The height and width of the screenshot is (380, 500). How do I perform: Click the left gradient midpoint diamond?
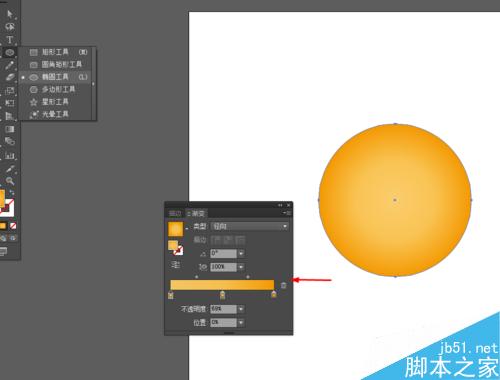coord(197,277)
